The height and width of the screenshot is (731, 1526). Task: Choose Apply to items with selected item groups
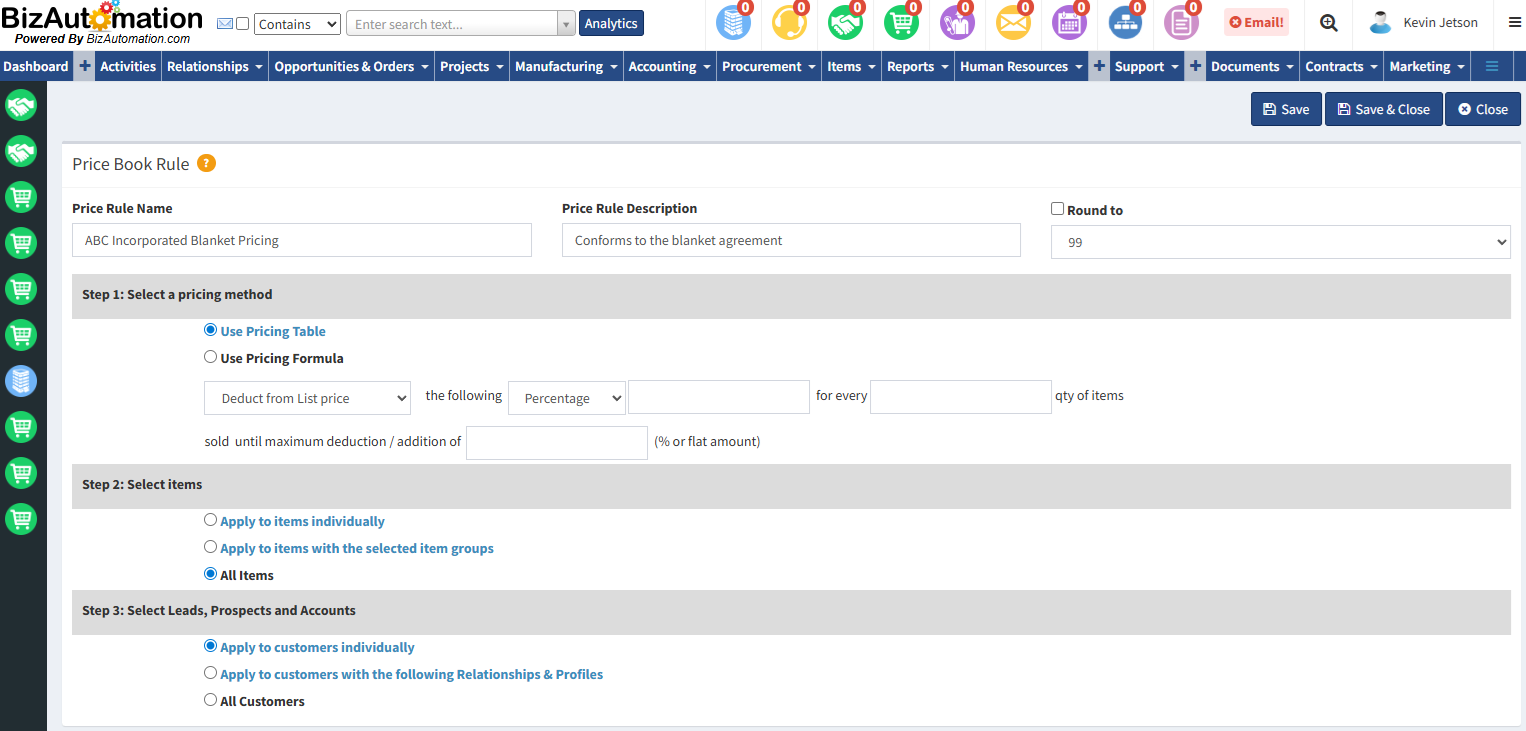click(210, 547)
